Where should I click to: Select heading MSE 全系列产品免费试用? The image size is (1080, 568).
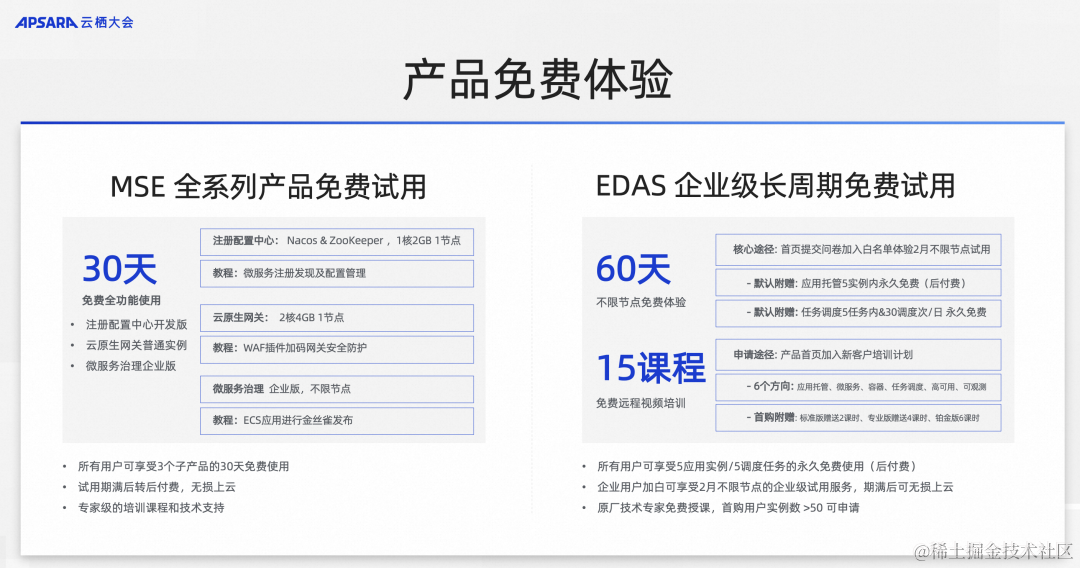click(269, 187)
